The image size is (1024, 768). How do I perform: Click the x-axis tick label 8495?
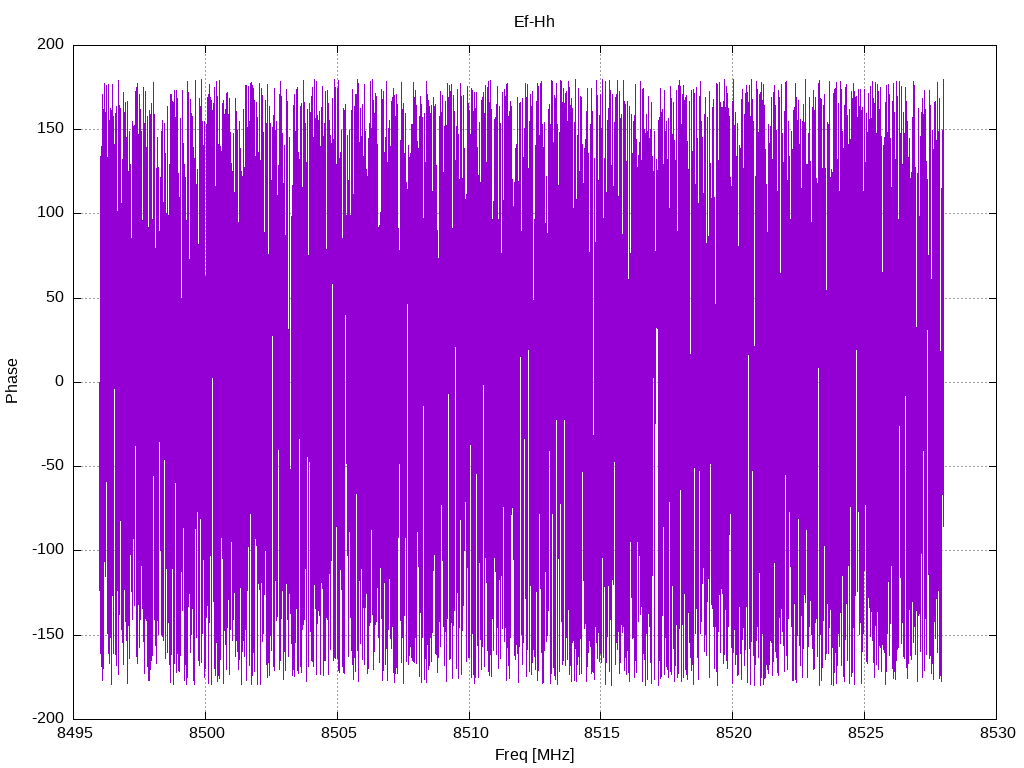click(x=74, y=733)
